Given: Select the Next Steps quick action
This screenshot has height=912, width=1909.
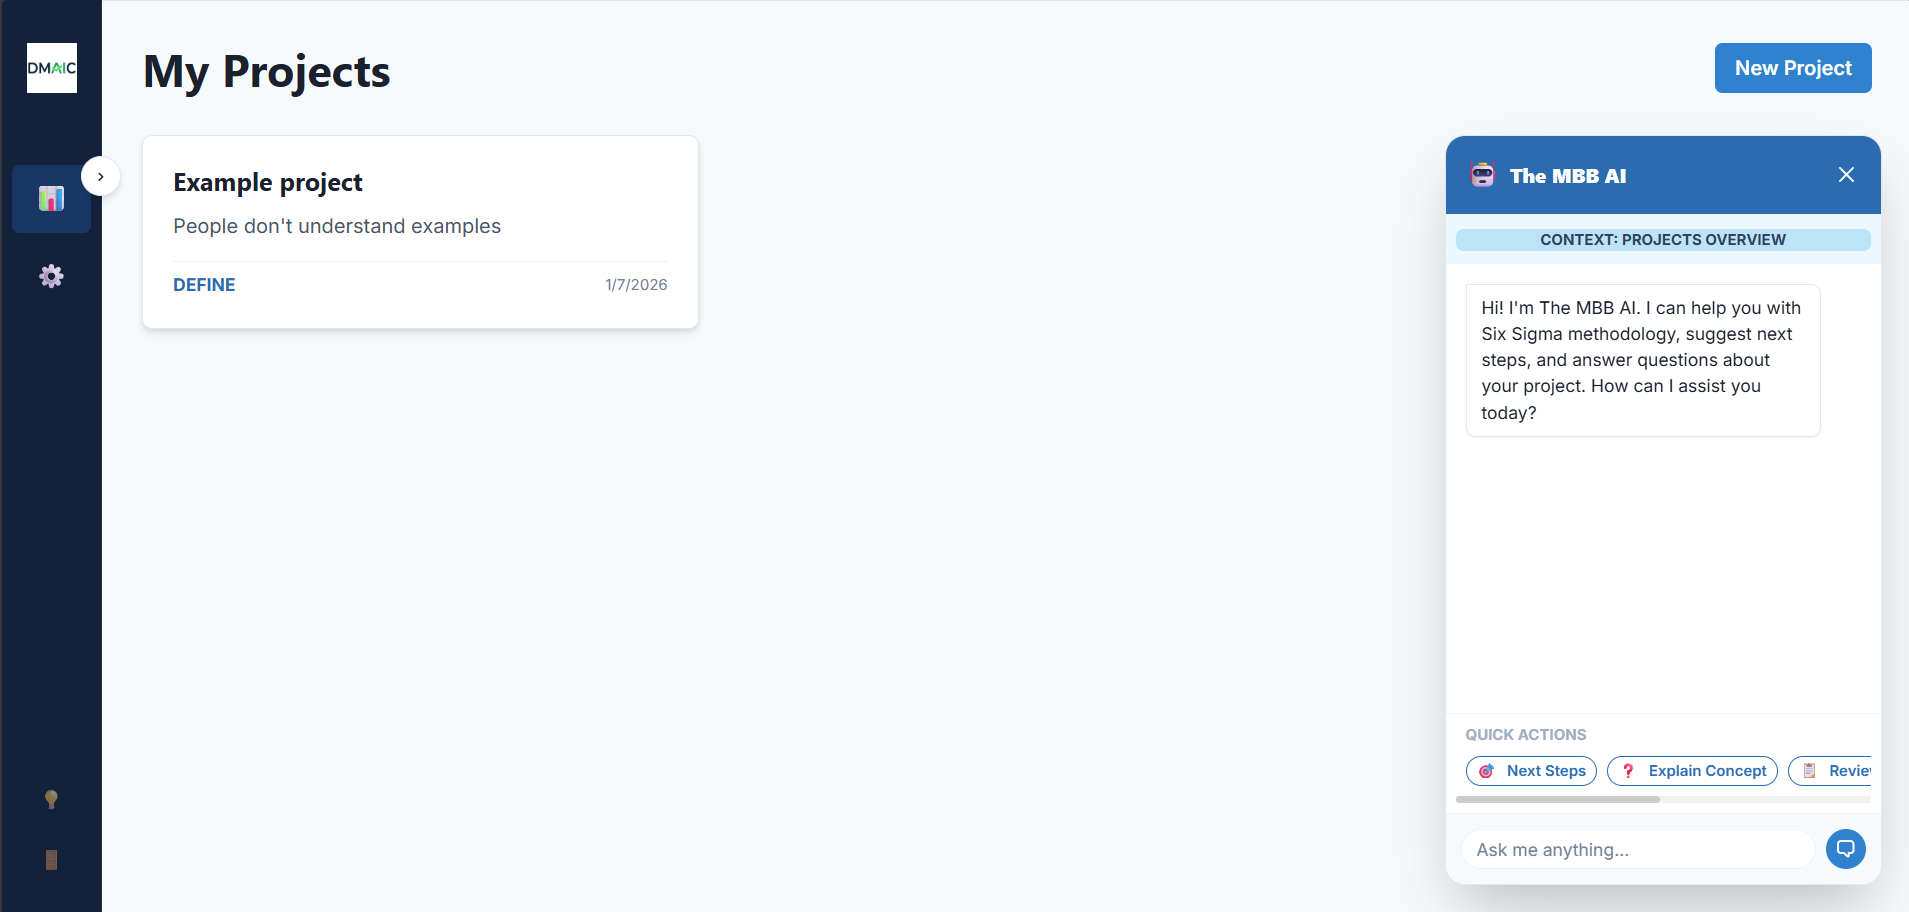Looking at the screenshot, I should click(x=1531, y=771).
